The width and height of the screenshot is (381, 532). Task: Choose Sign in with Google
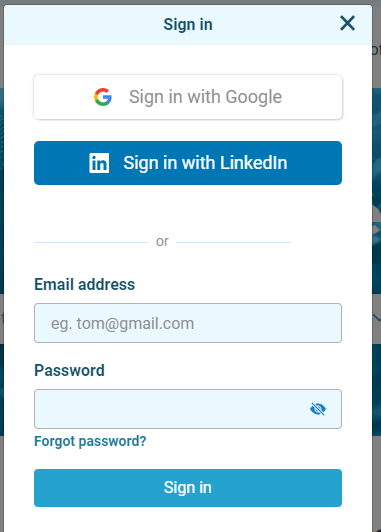(188, 97)
